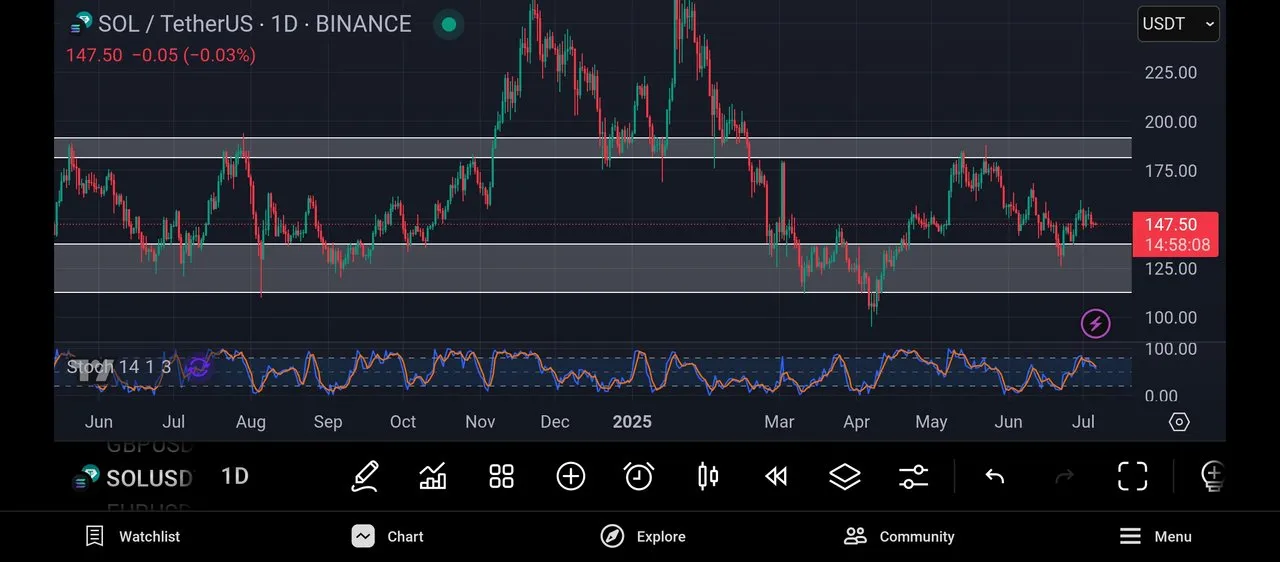Viewport: 1280px width, 562px height.
Task: Tap the plus add symbol icon
Action: (x=570, y=476)
